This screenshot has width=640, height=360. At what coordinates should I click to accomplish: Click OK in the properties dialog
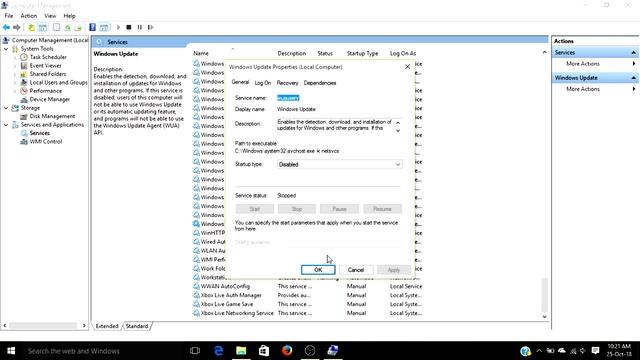point(318,270)
